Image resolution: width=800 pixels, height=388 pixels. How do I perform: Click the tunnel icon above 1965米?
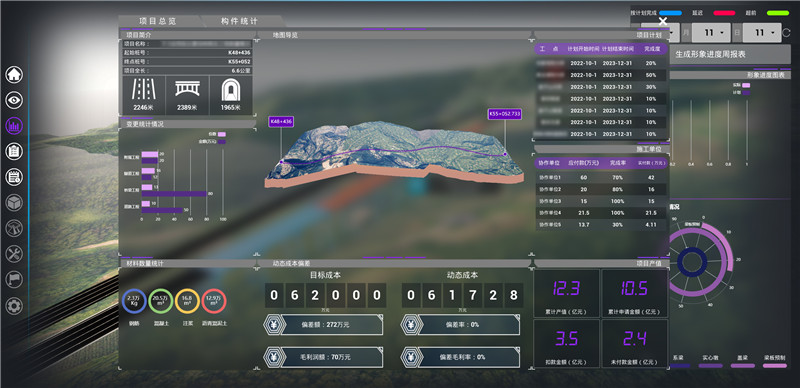(231, 90)
